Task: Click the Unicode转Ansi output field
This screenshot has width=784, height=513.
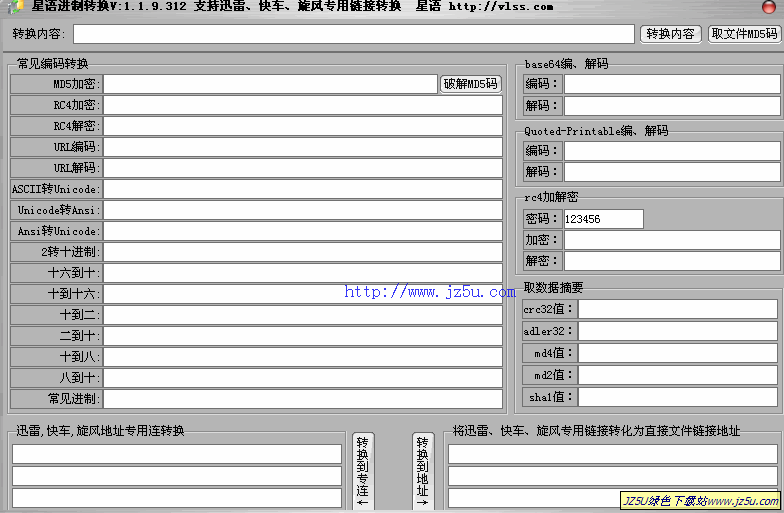Action: 303,210
